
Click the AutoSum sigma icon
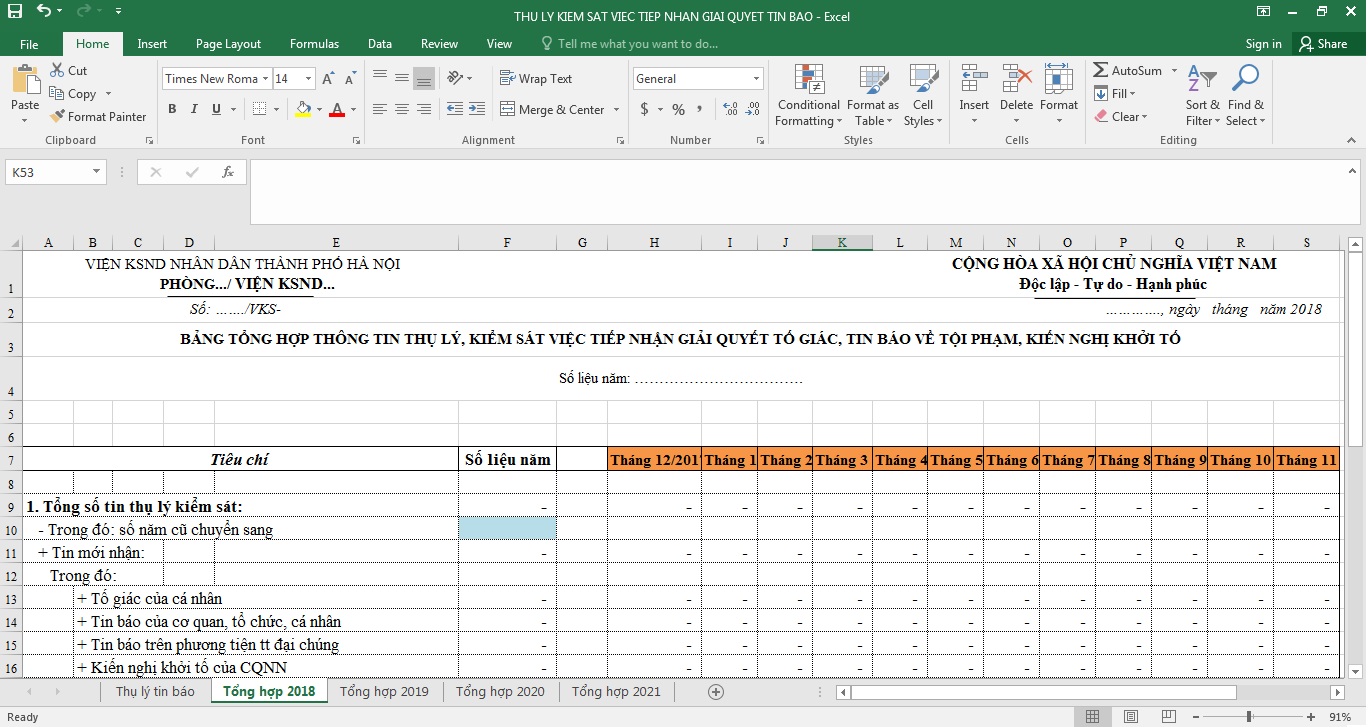[1101, 71]
